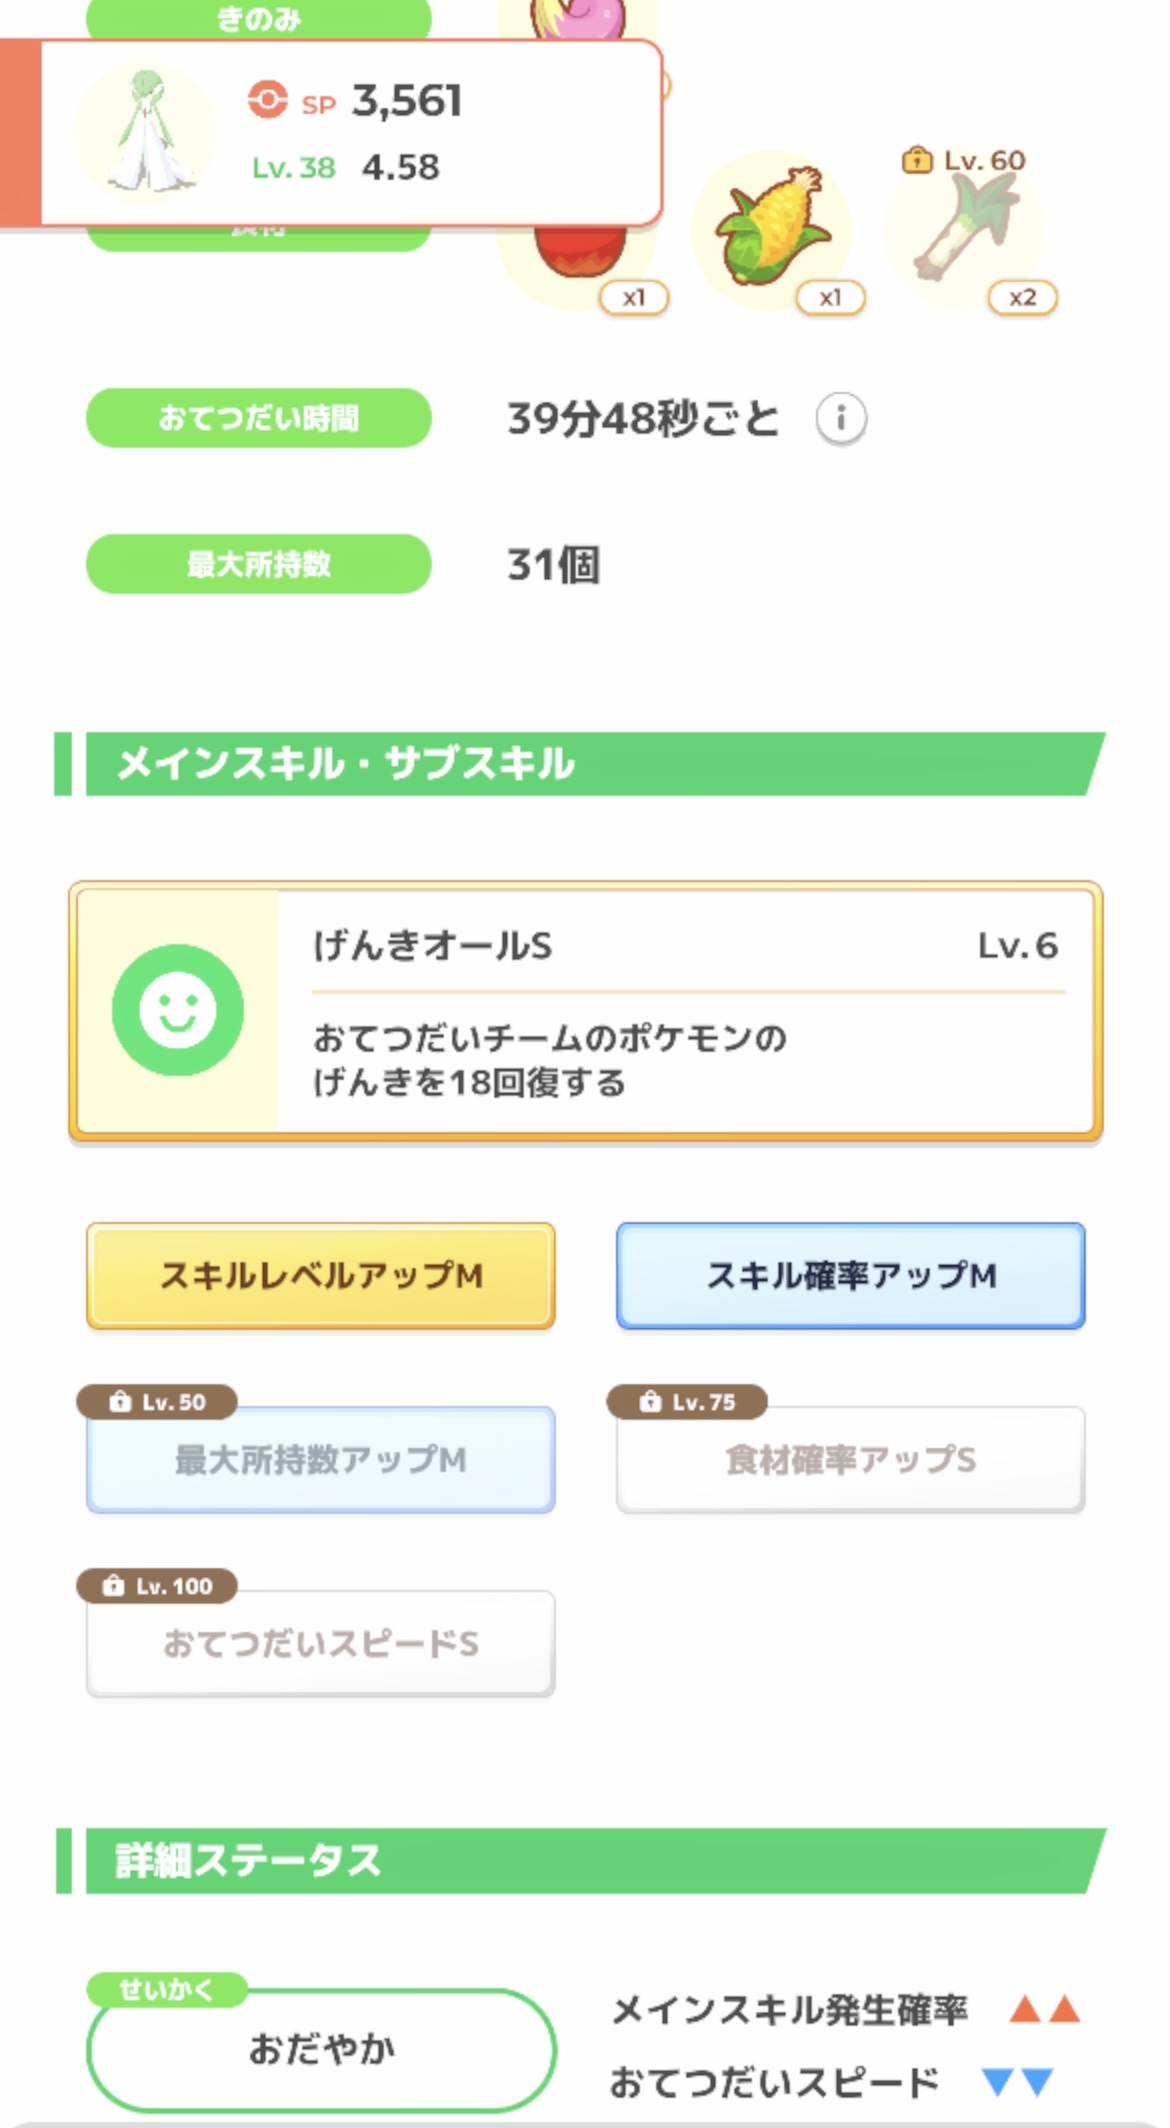
Task: Tap locked おてつだいスピードS sub skill
Action: 321,1644
